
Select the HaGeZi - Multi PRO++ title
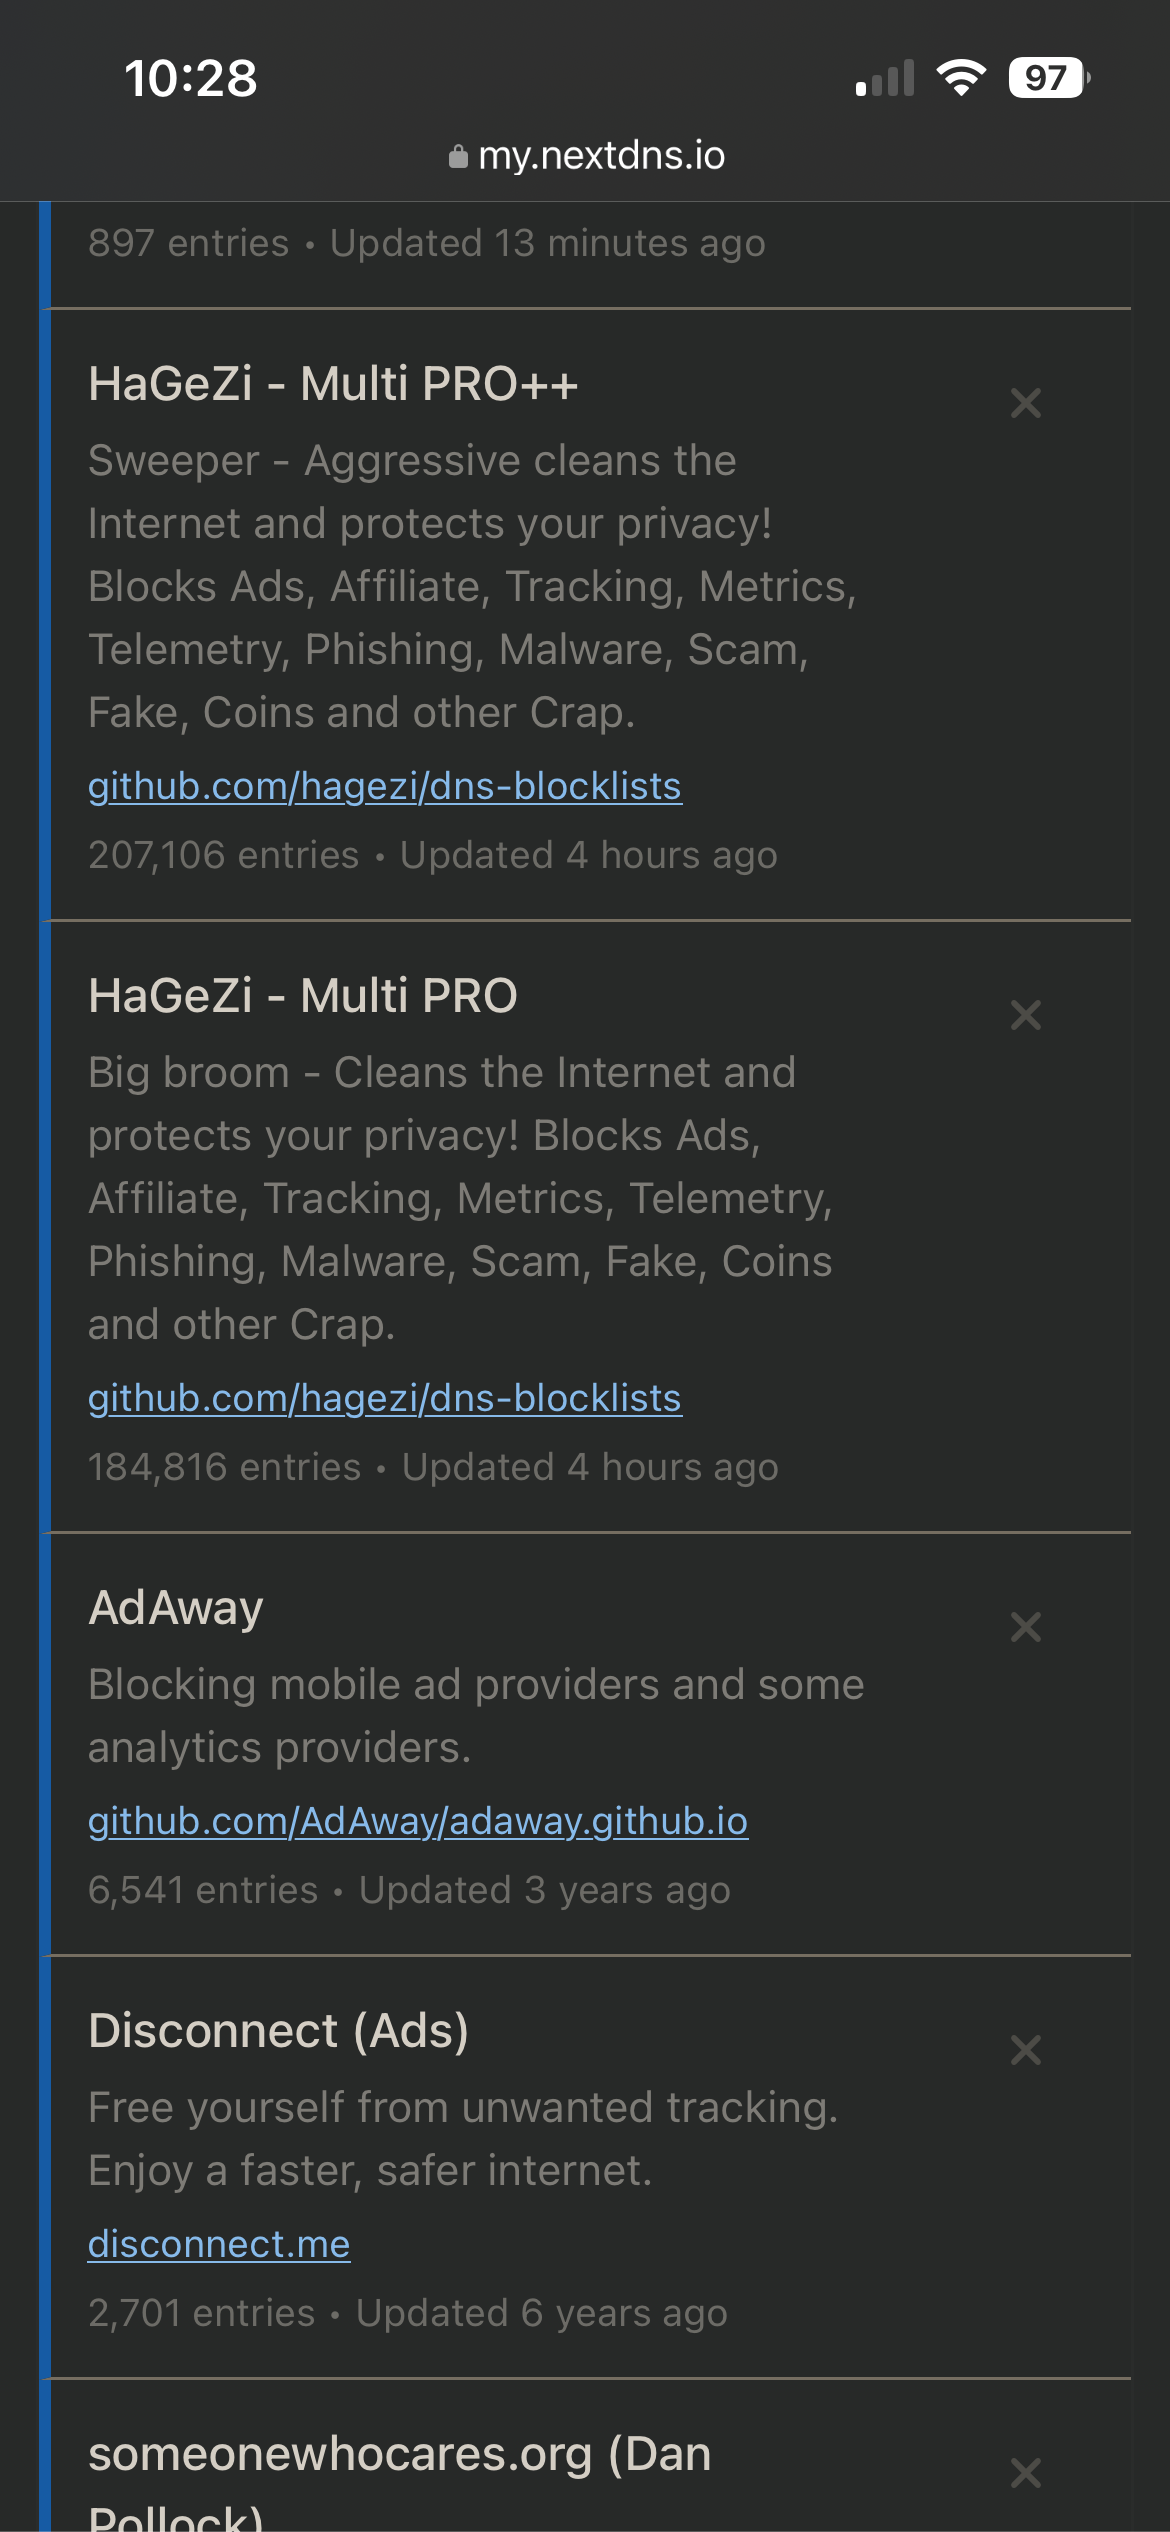click(x=333, y=385)
